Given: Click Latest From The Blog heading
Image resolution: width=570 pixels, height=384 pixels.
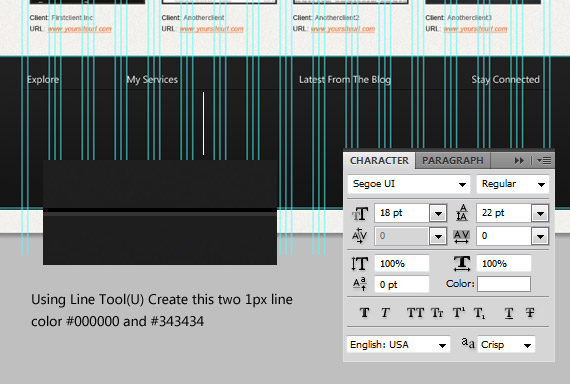Looking at the screenshot, I should pyautogui.click(x=345, y=80).
